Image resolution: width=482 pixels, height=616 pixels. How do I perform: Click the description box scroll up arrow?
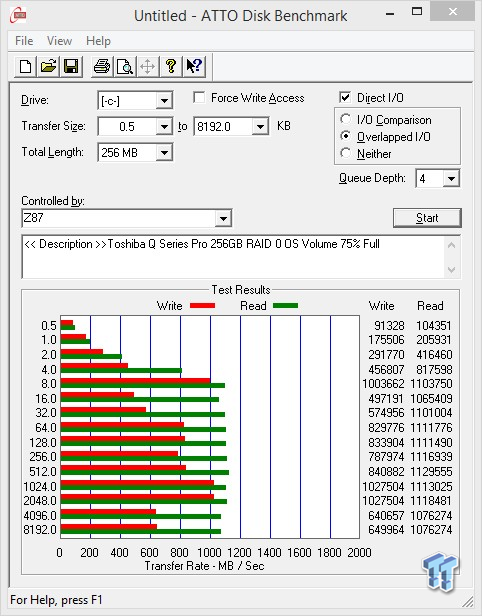[x=451, y=246]
